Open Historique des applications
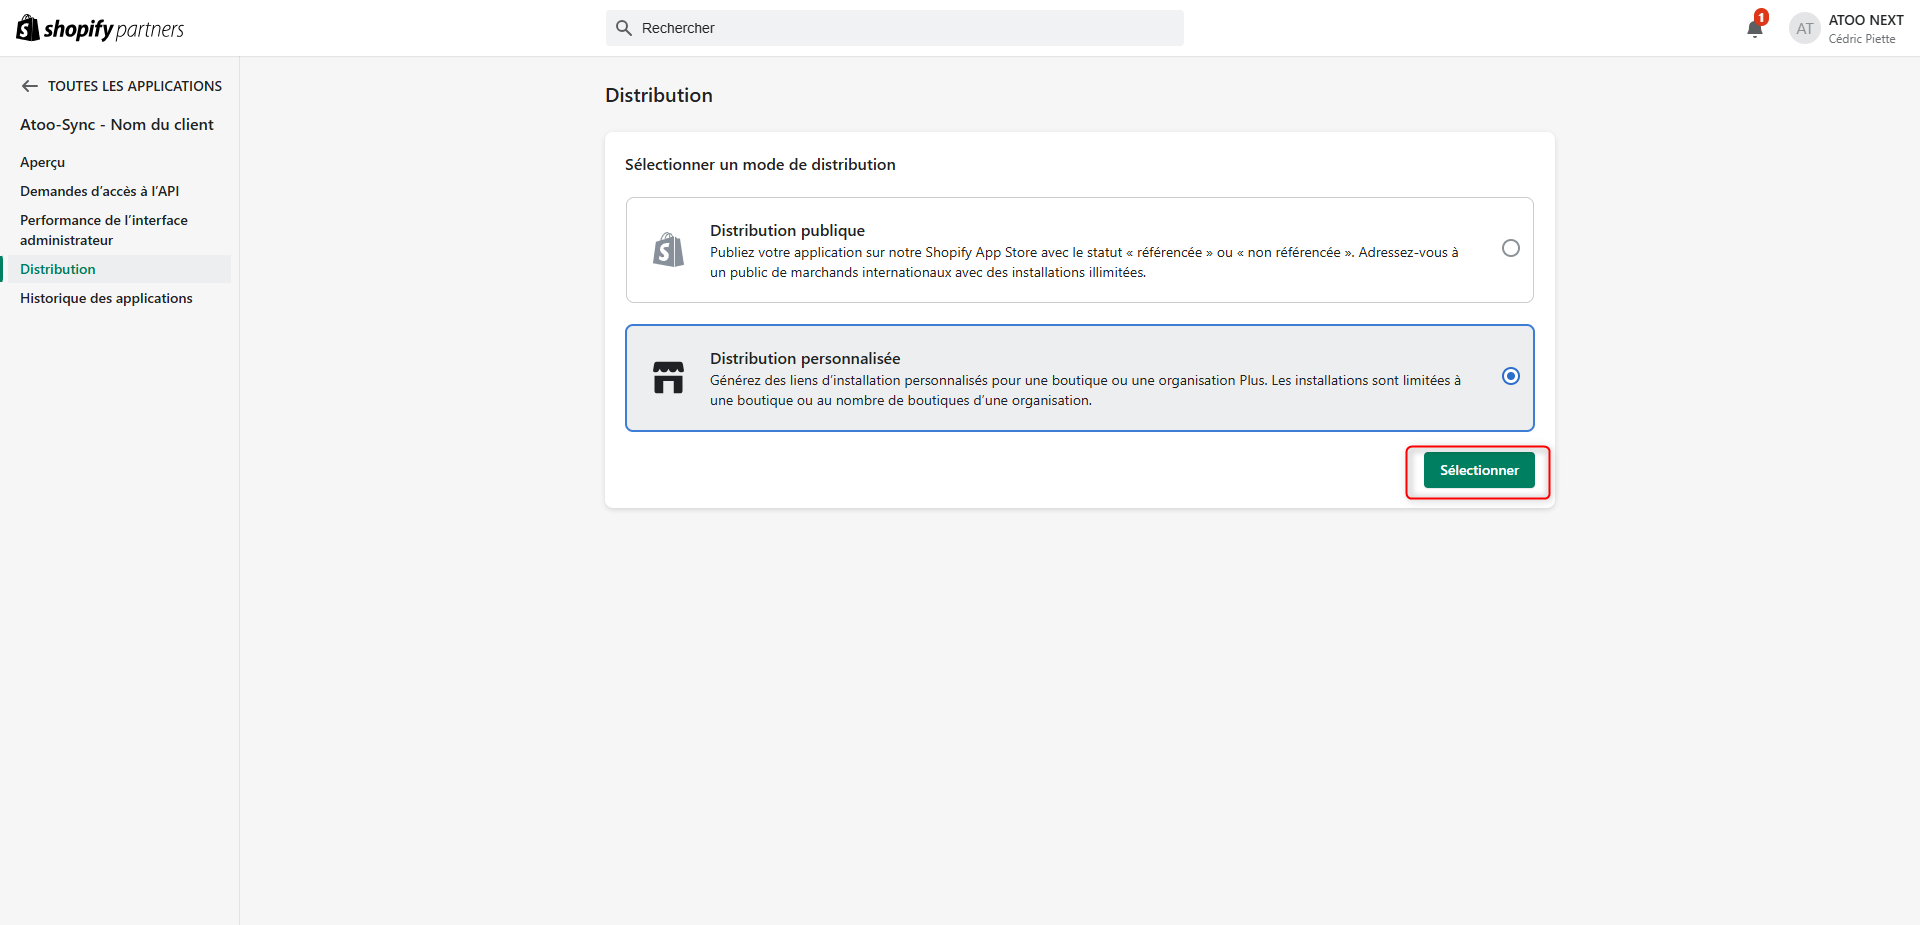The image size is (1920, 925). tap(106, 298)
